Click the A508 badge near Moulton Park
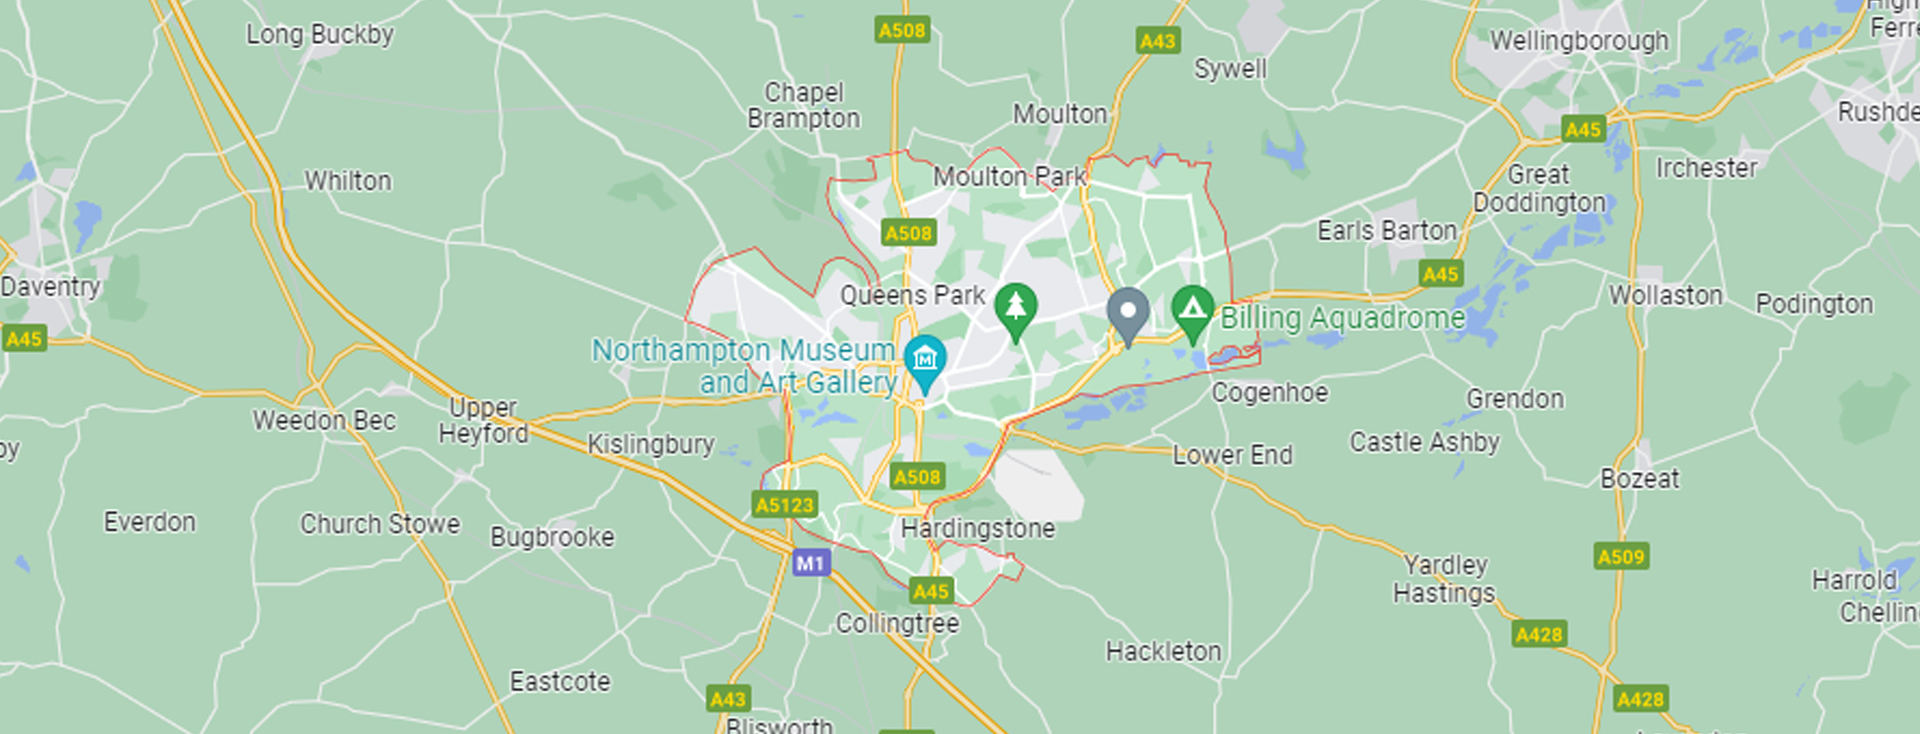The image size is (1920, 734). point(909,233)
